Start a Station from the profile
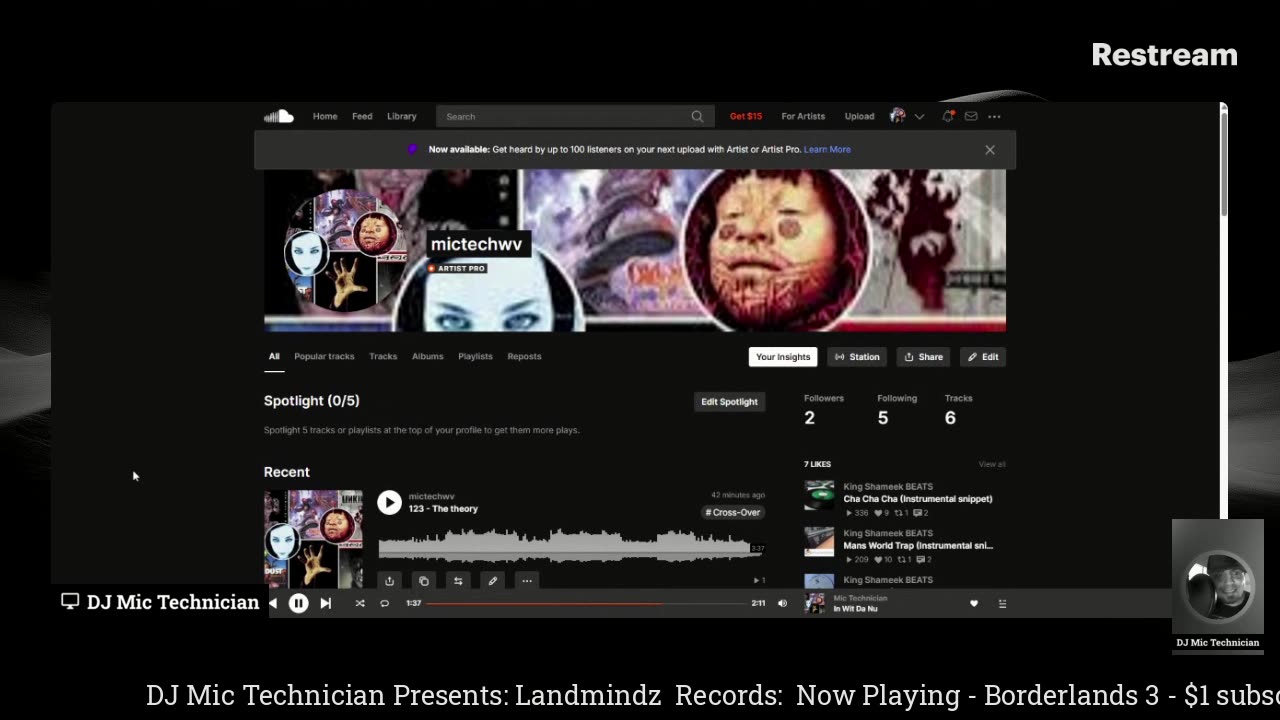The height and width of the screenshot is (720, 1280). tap(857, 357)
